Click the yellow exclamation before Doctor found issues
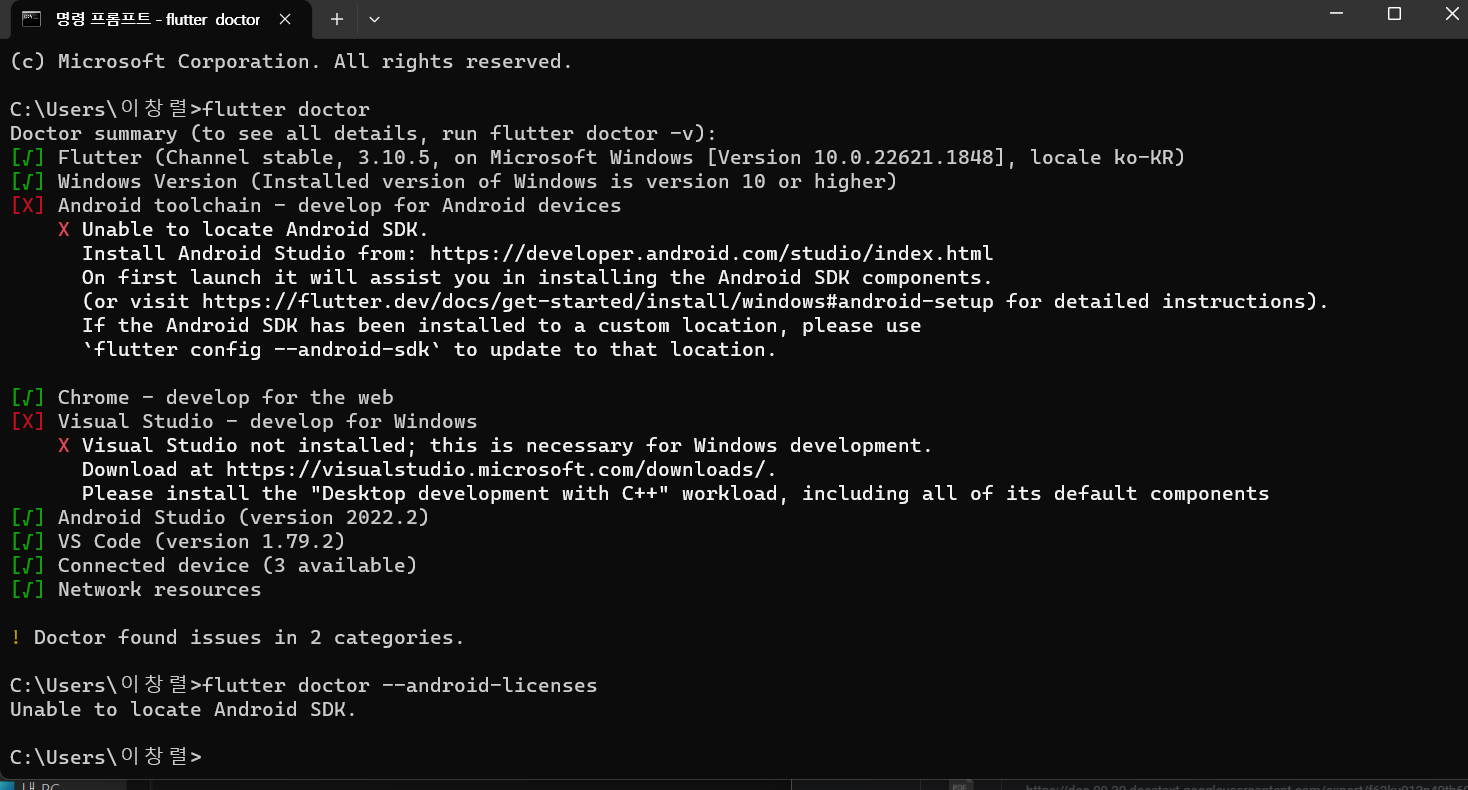Image resolution: width=1468 pixels, height=790 pixels. pyautogui.click(x=15, y=638)
